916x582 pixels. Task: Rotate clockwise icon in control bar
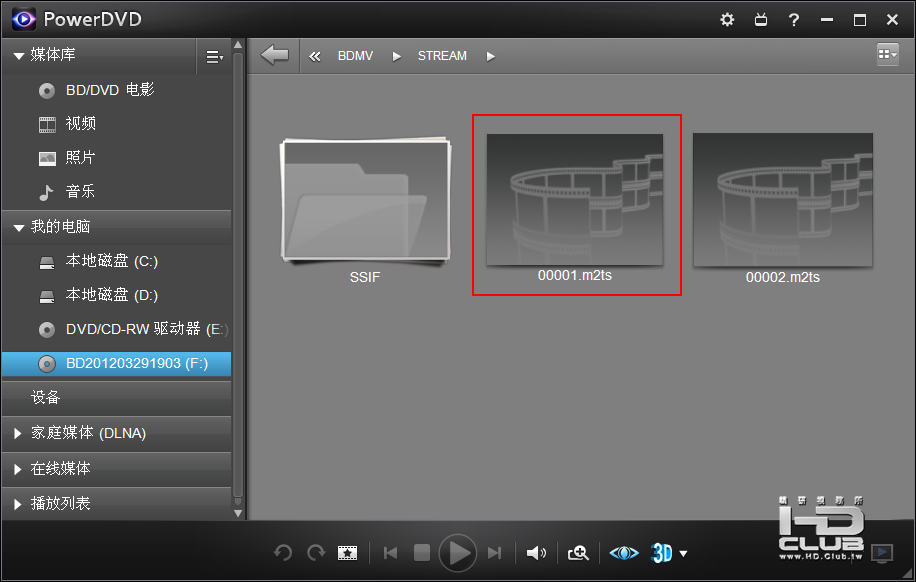click(x=316, y=552)
